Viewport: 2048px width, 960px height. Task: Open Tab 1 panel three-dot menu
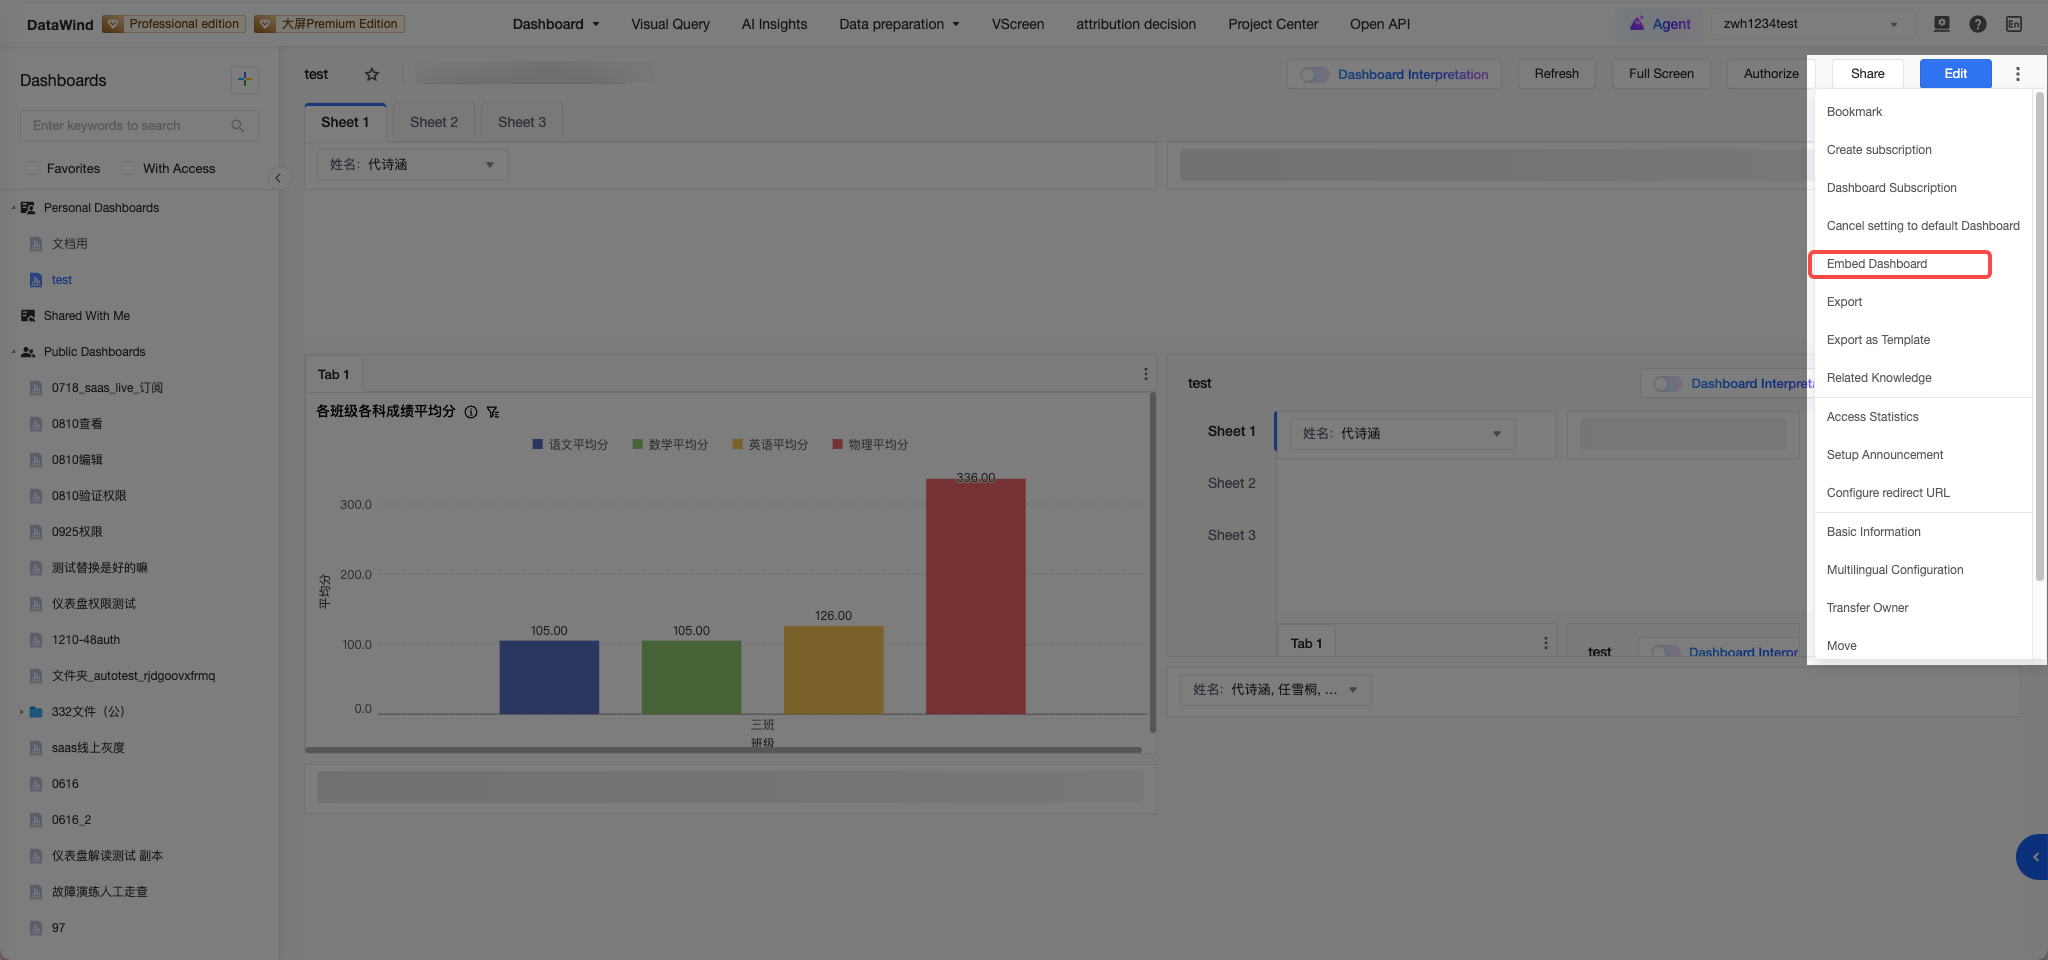pyautogui.click(x=1145, y=374)
